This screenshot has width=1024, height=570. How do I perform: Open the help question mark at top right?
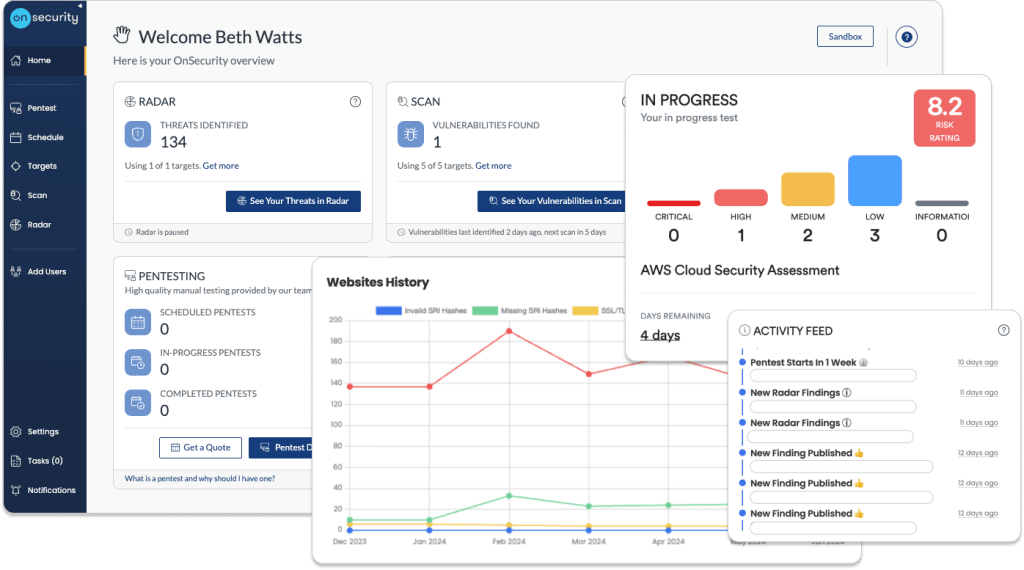click(x=906, y=37)
